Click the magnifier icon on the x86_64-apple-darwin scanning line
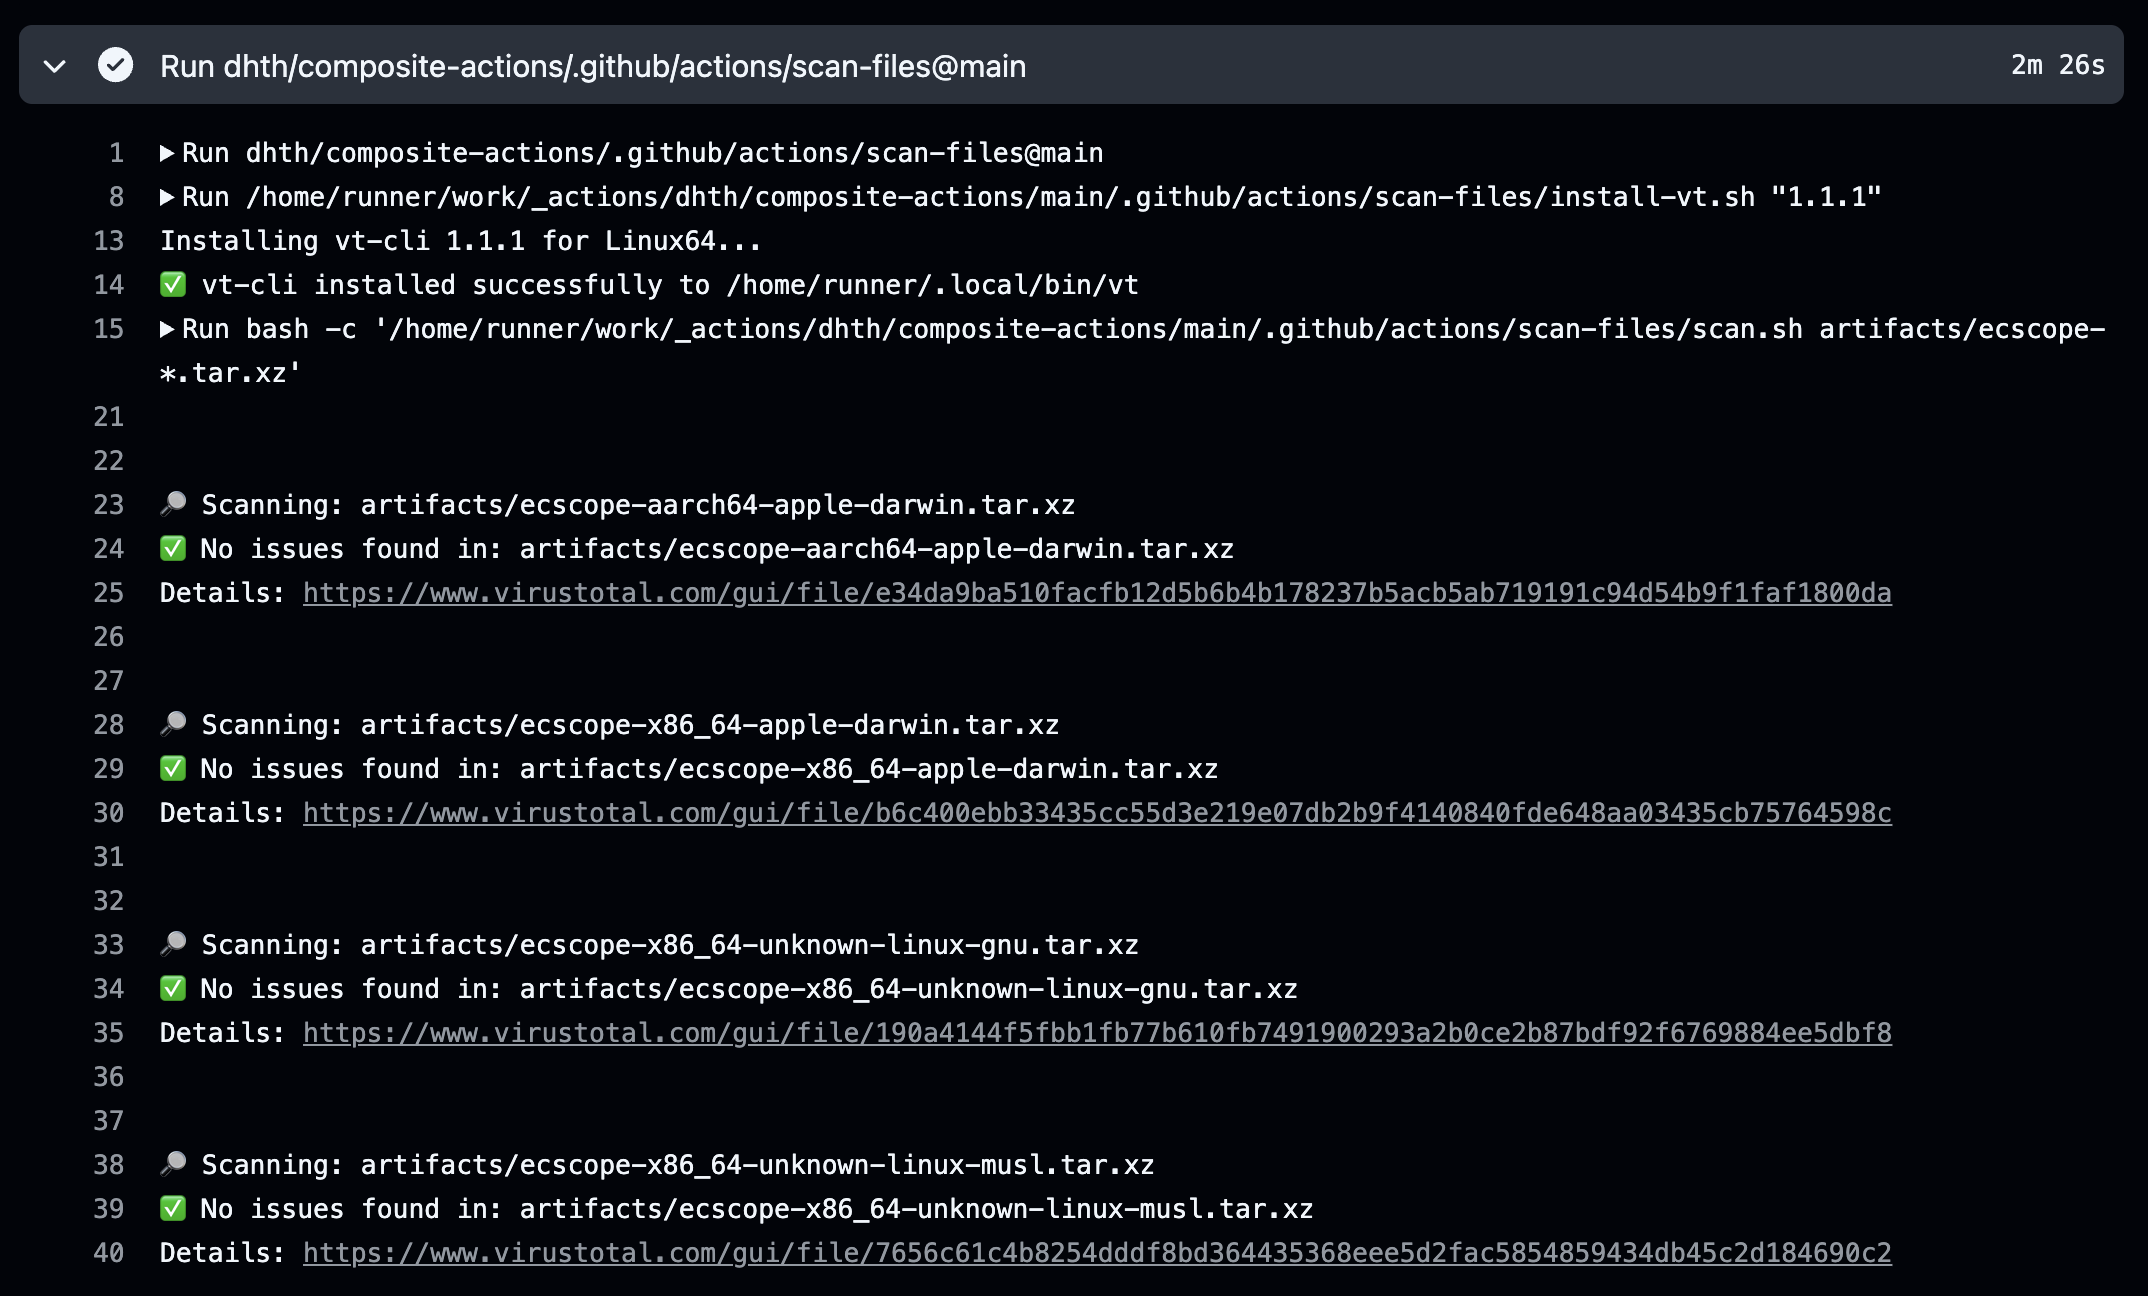This screenshot has width=2148, height=1296. (172, 723)
